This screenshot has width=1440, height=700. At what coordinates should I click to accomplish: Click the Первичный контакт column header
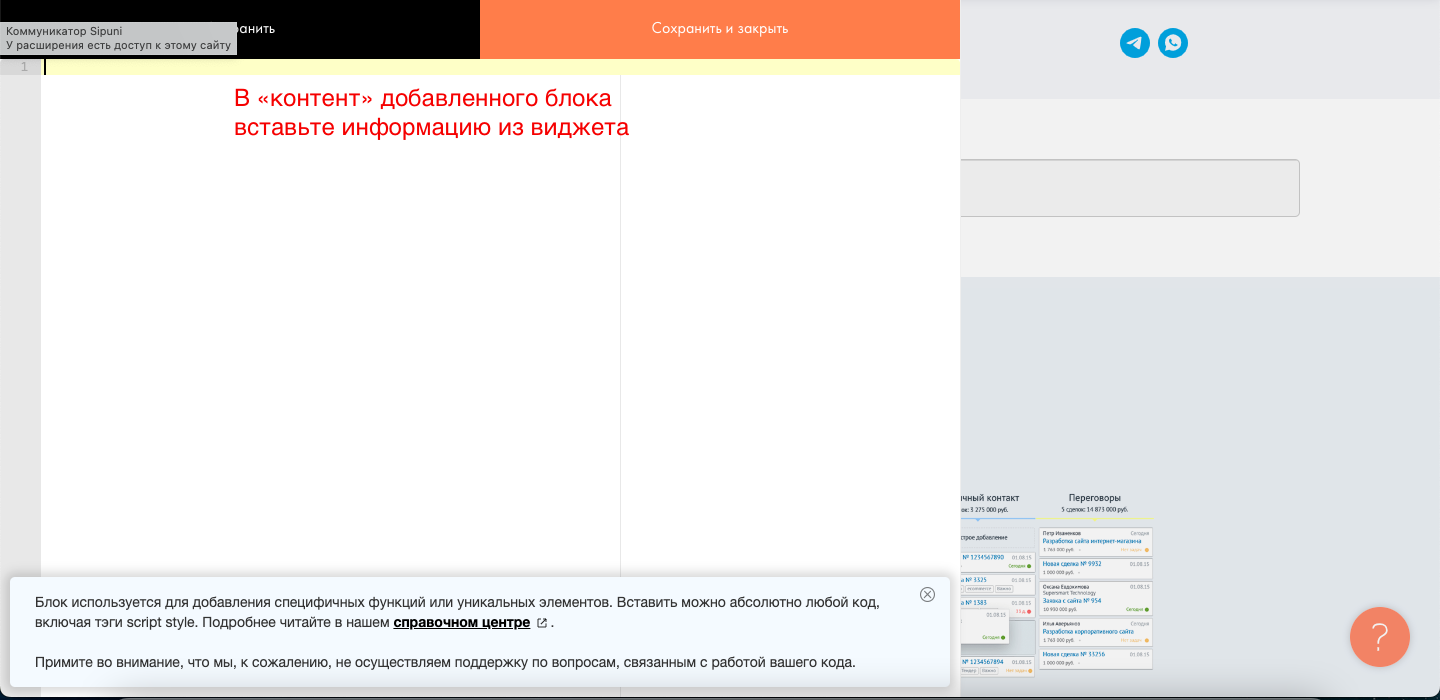click(990, 497)
